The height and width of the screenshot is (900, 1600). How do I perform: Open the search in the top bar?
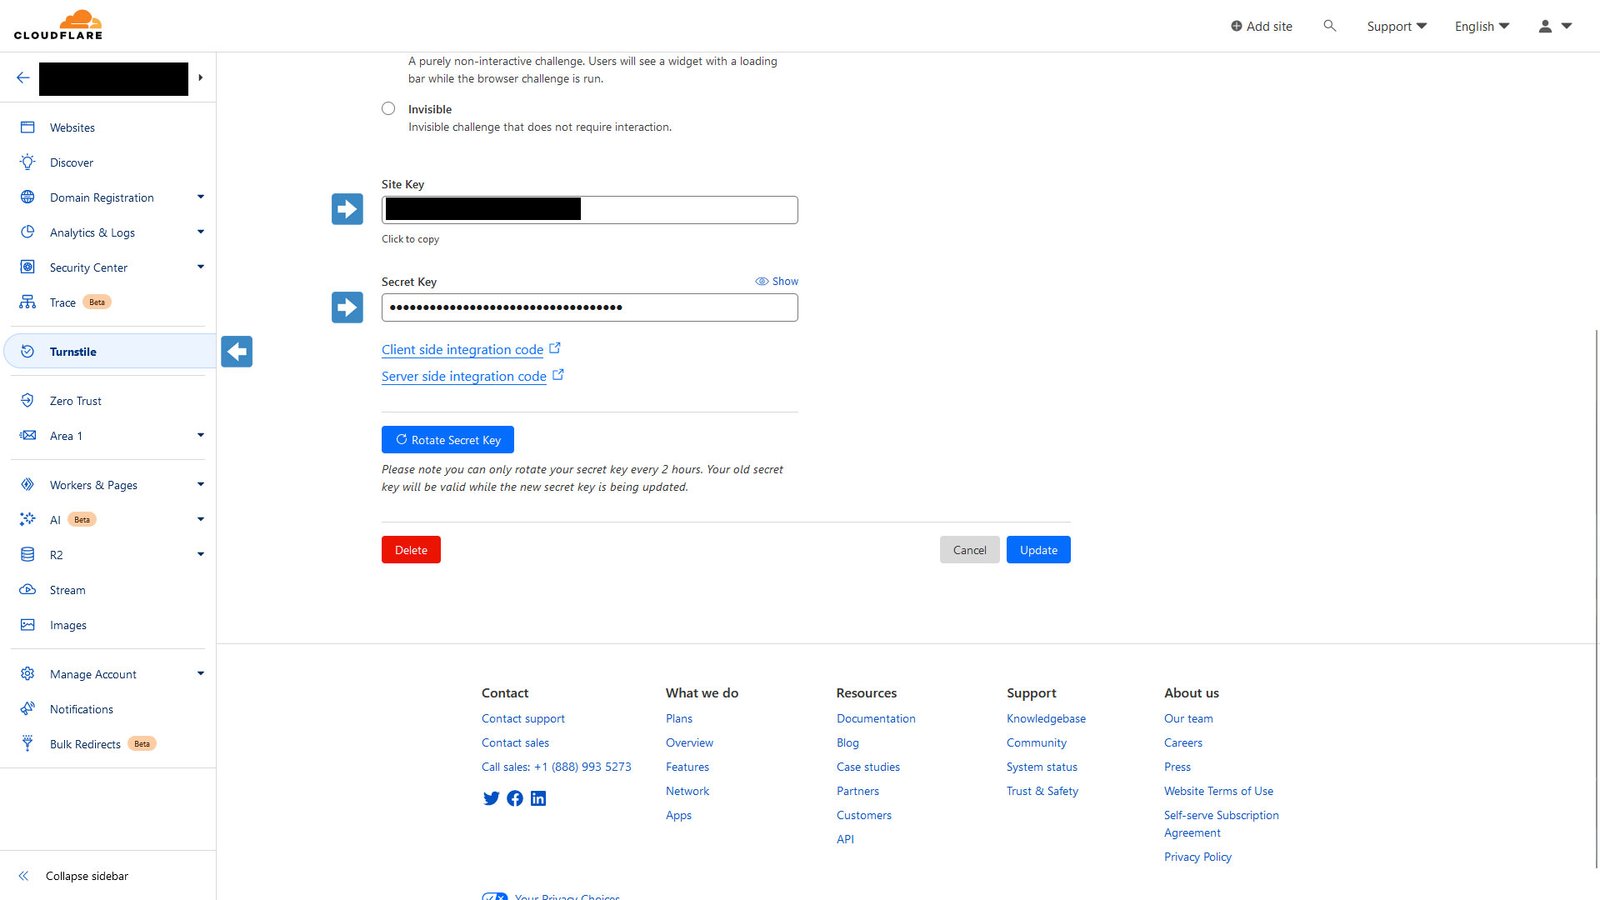[x=1329, y=26]
